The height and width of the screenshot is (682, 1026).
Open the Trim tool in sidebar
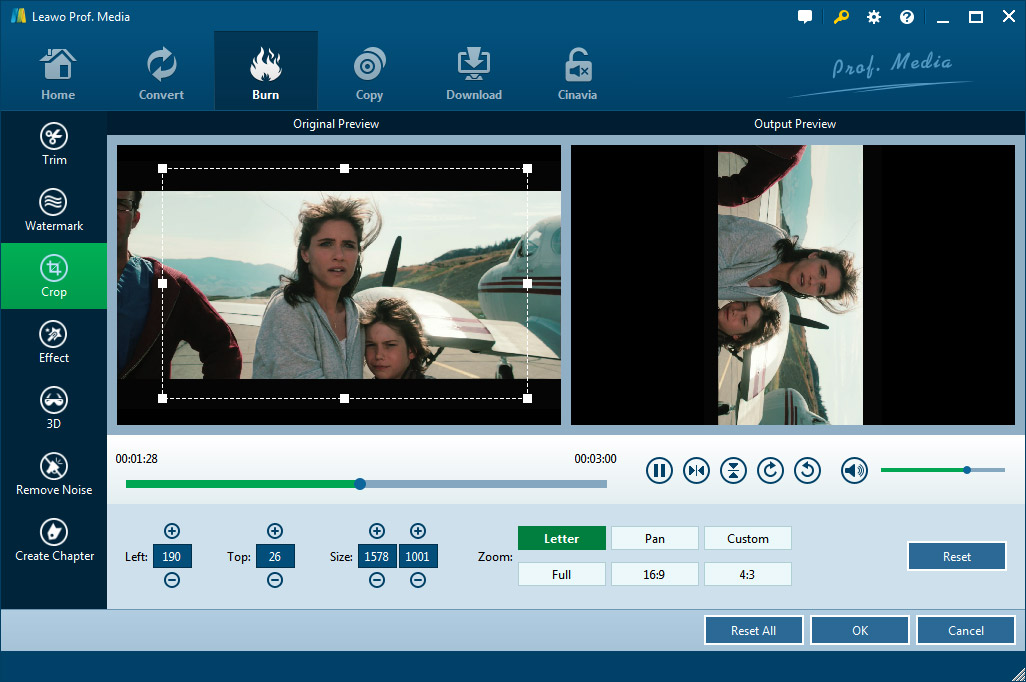[x=54, y=145]
